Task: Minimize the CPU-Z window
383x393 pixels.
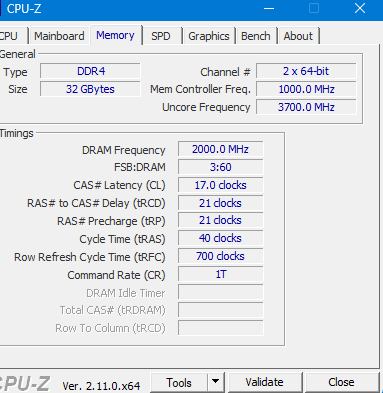Action: point(269,9)
